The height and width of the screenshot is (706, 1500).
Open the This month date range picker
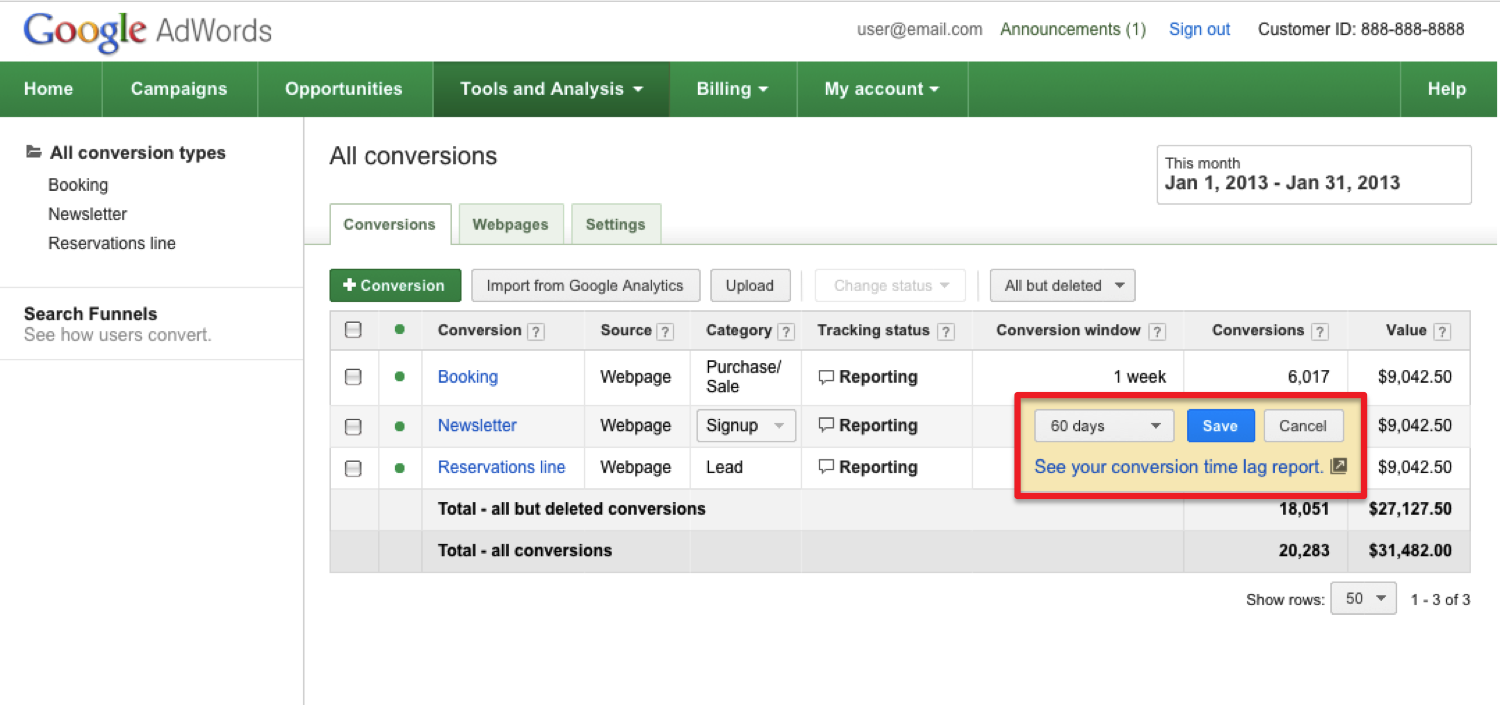pyautogui.click(x=1314, y=175)
